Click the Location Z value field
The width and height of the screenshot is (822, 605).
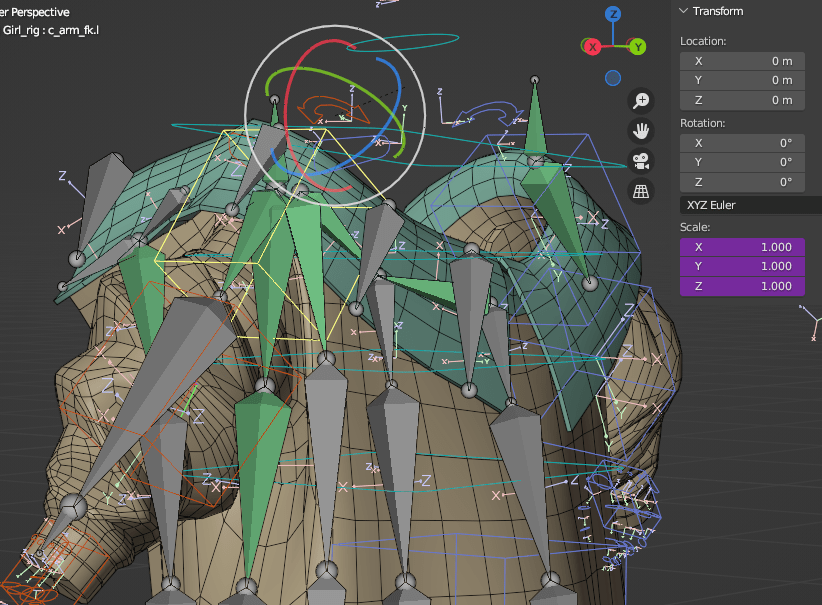742,100
